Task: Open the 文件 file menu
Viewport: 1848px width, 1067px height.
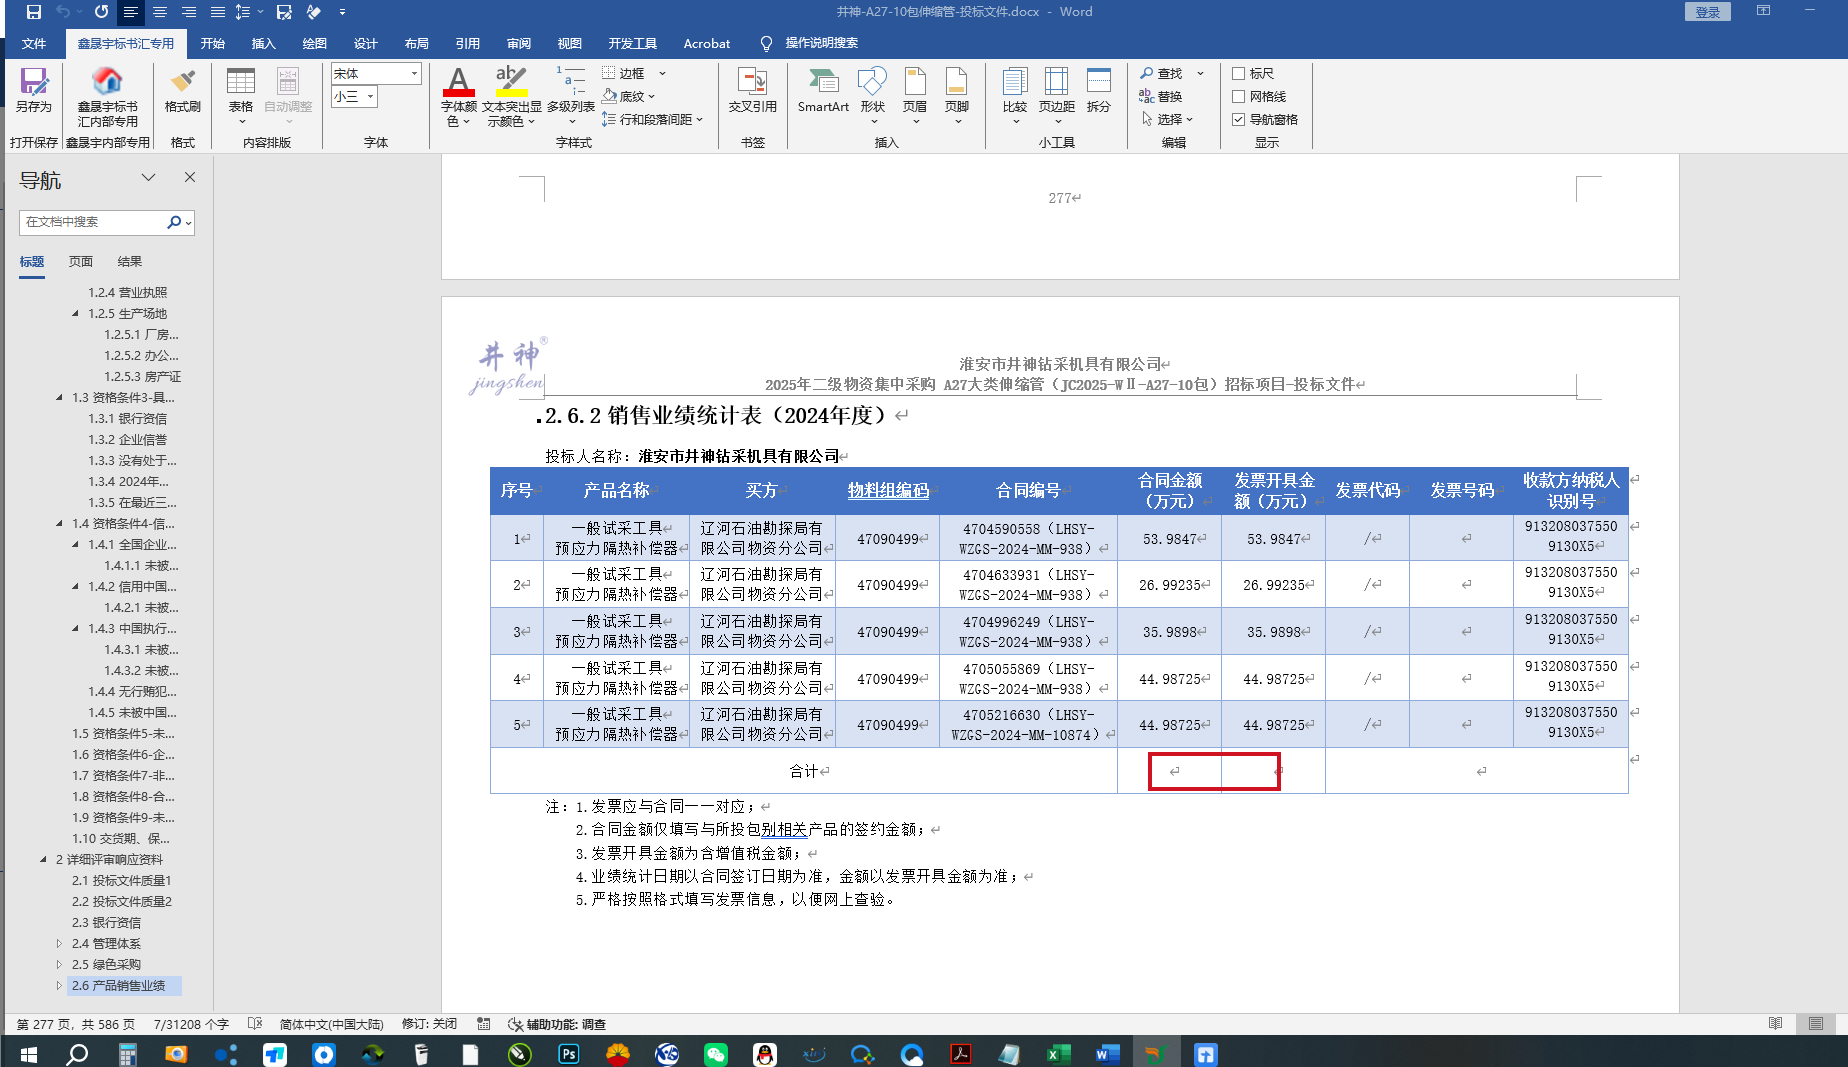Action: (34, 44)
